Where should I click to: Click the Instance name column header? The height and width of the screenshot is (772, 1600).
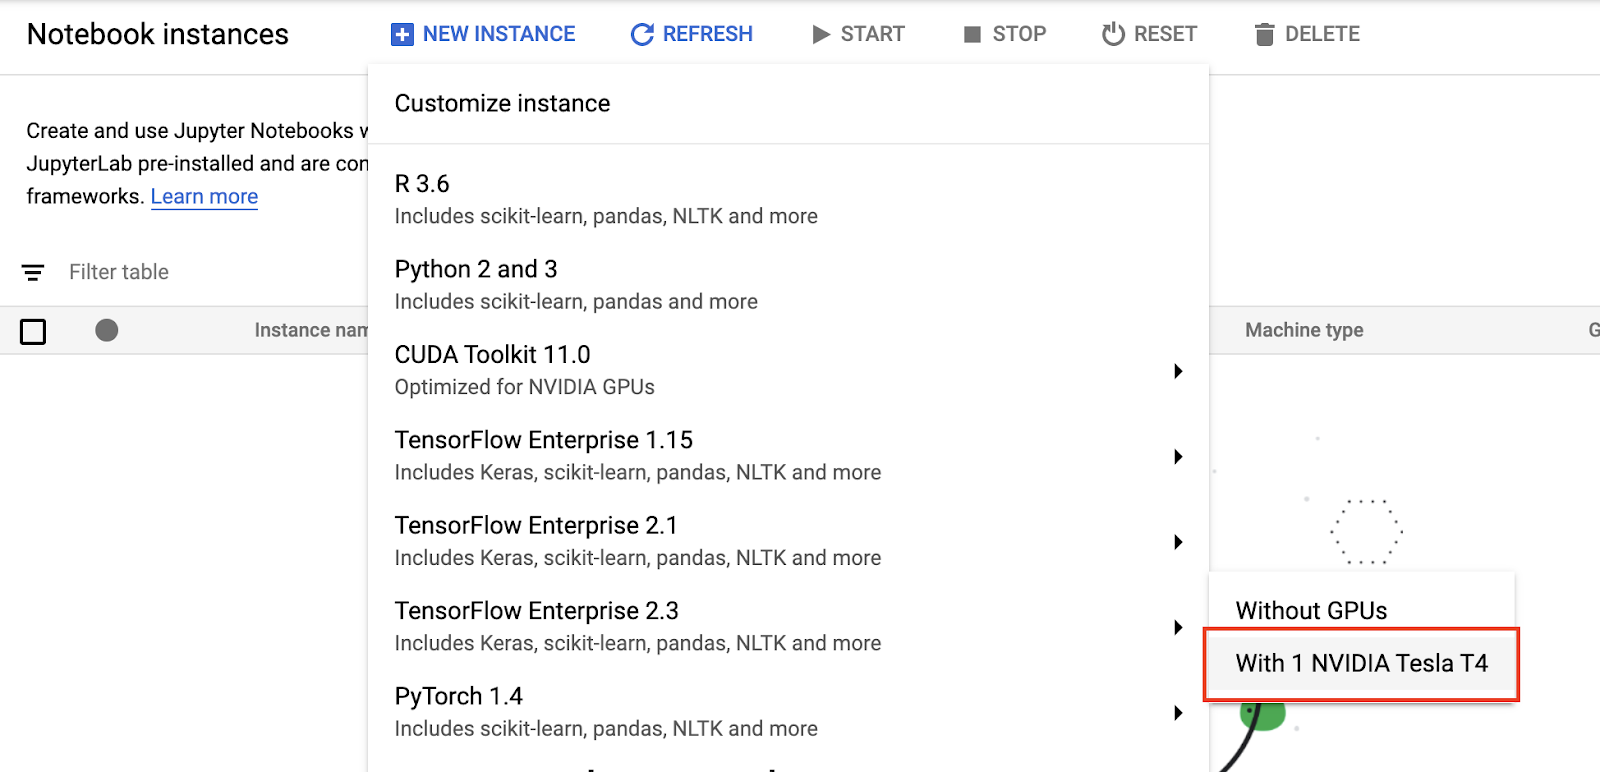pos(311,330)
